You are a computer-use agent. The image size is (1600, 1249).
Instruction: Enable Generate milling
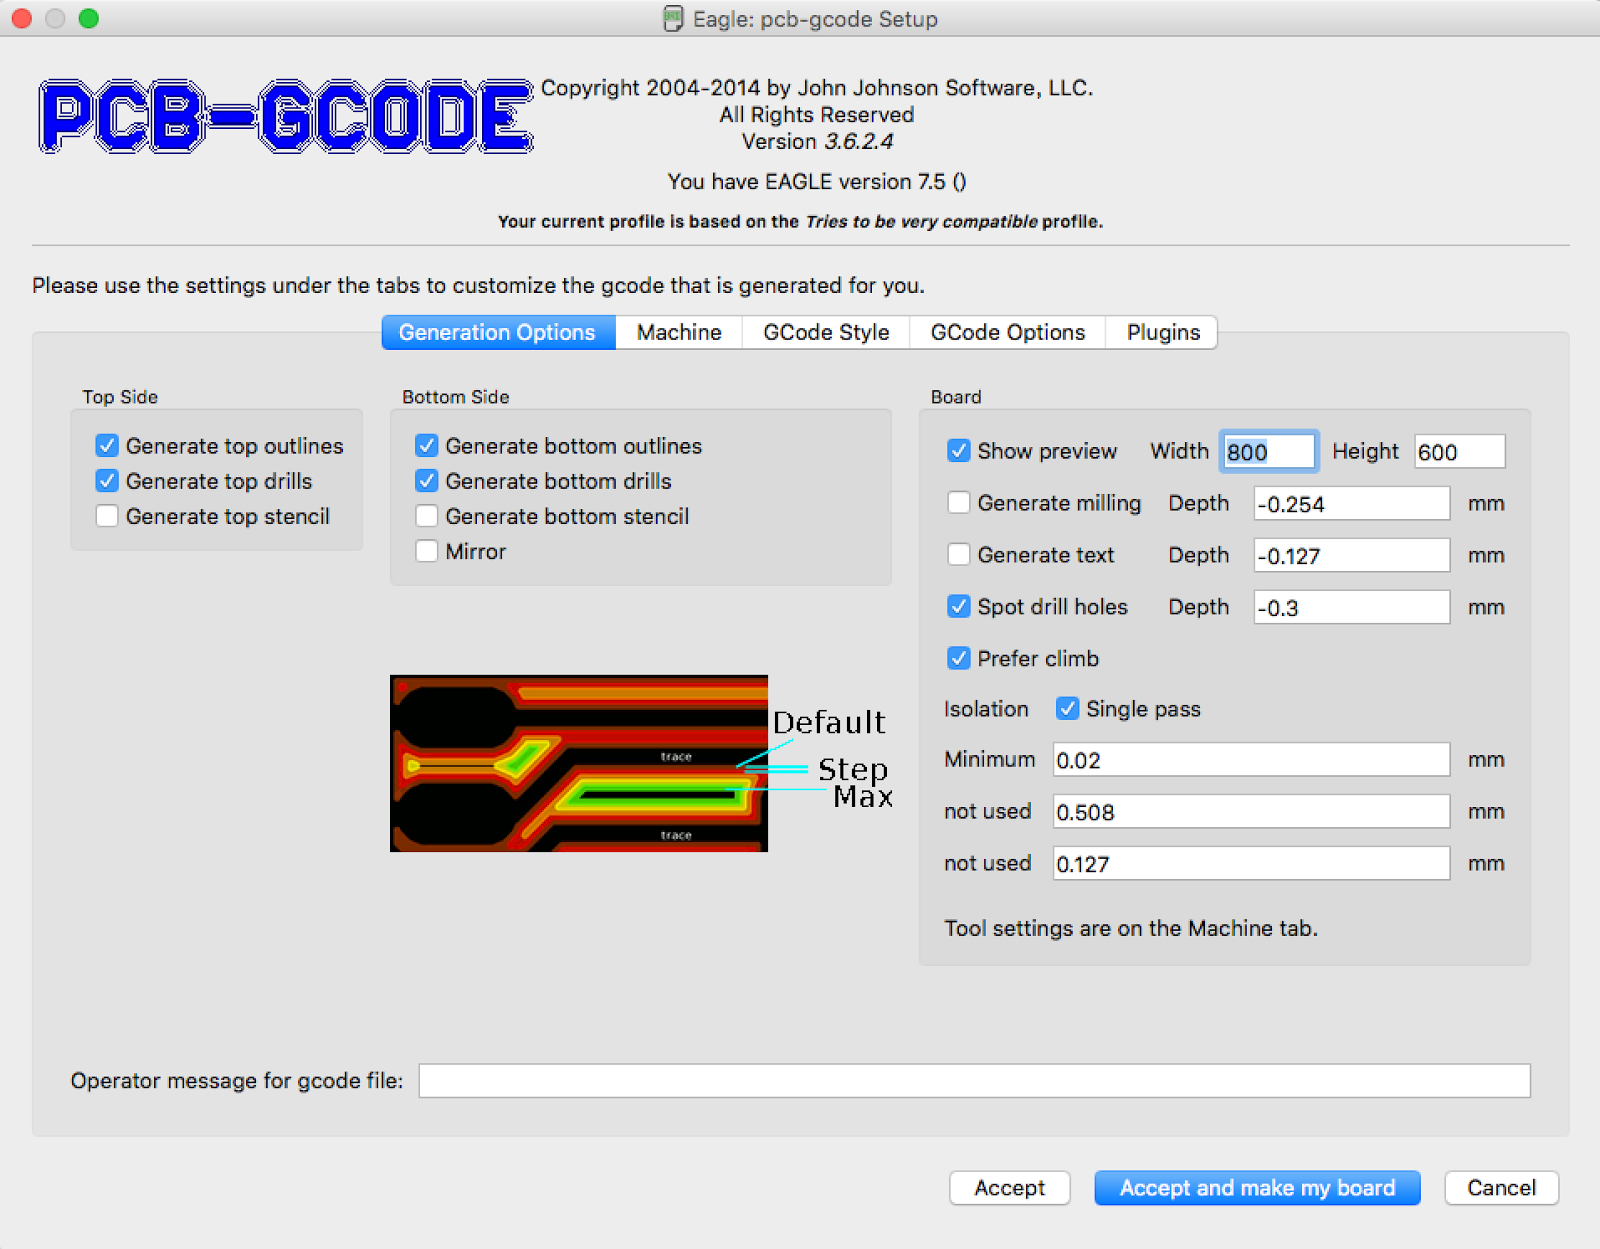pyautogui.click(x=959, y=503)
